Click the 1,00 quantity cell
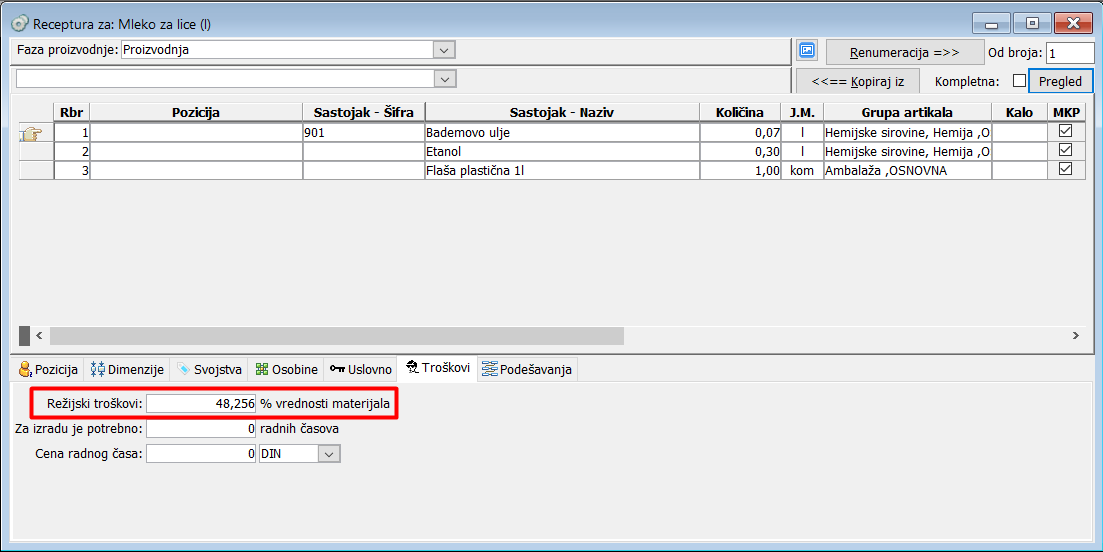Image resolution: width=1103 pixels, height=552 pixels. click(x=740, y=170)
